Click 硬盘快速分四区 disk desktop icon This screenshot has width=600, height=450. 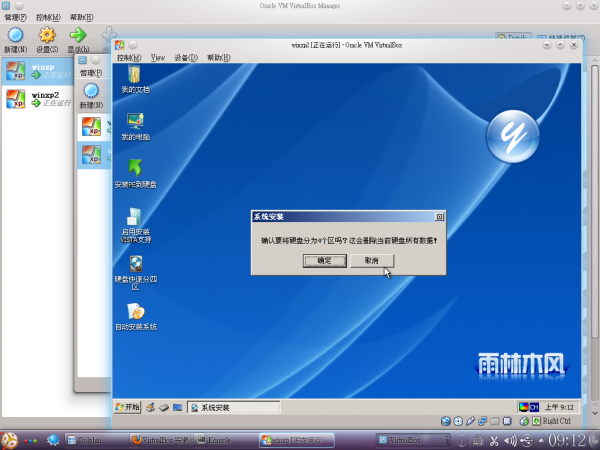[135, 273]
